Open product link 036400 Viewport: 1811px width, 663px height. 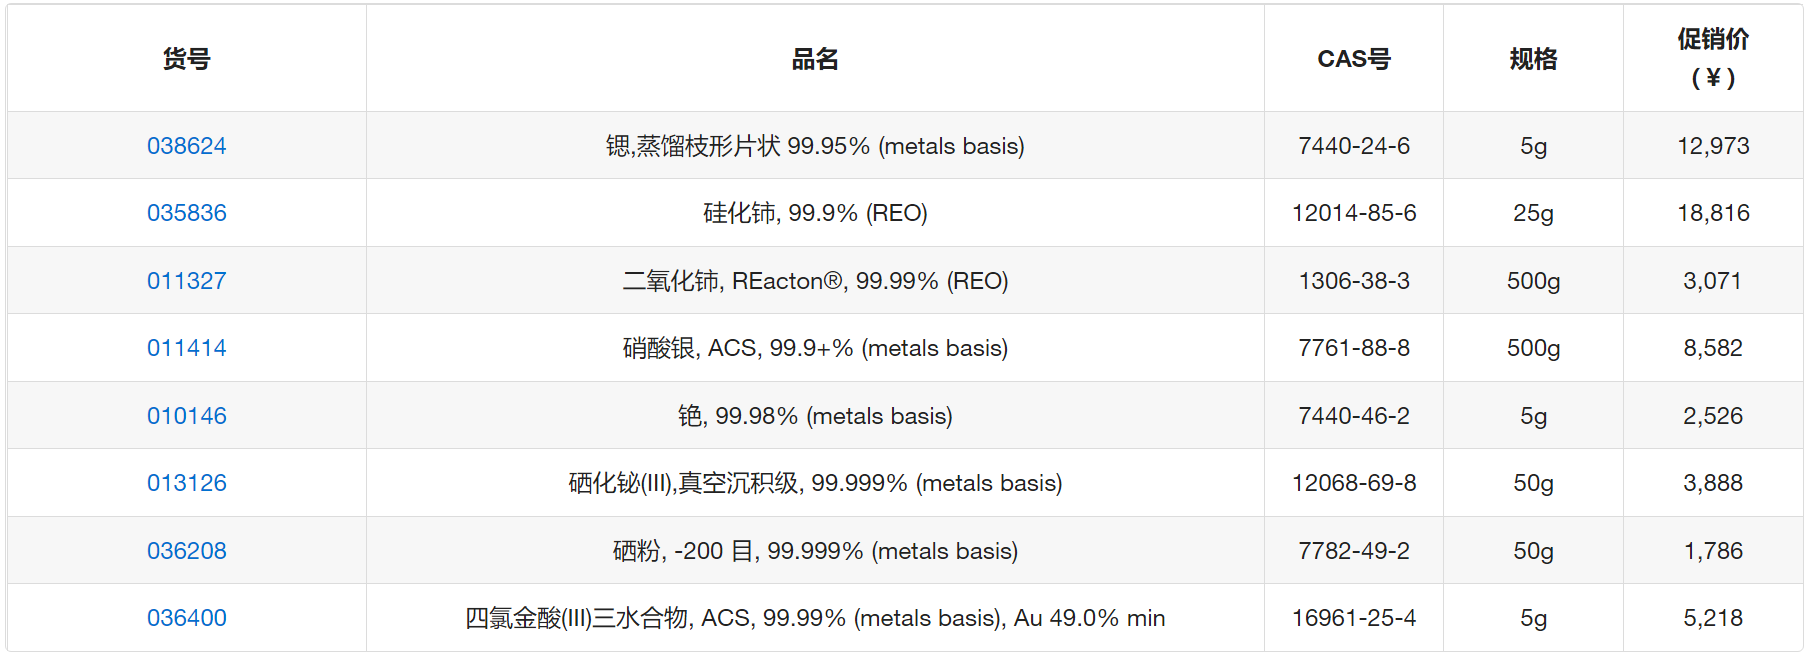(187, 618)
